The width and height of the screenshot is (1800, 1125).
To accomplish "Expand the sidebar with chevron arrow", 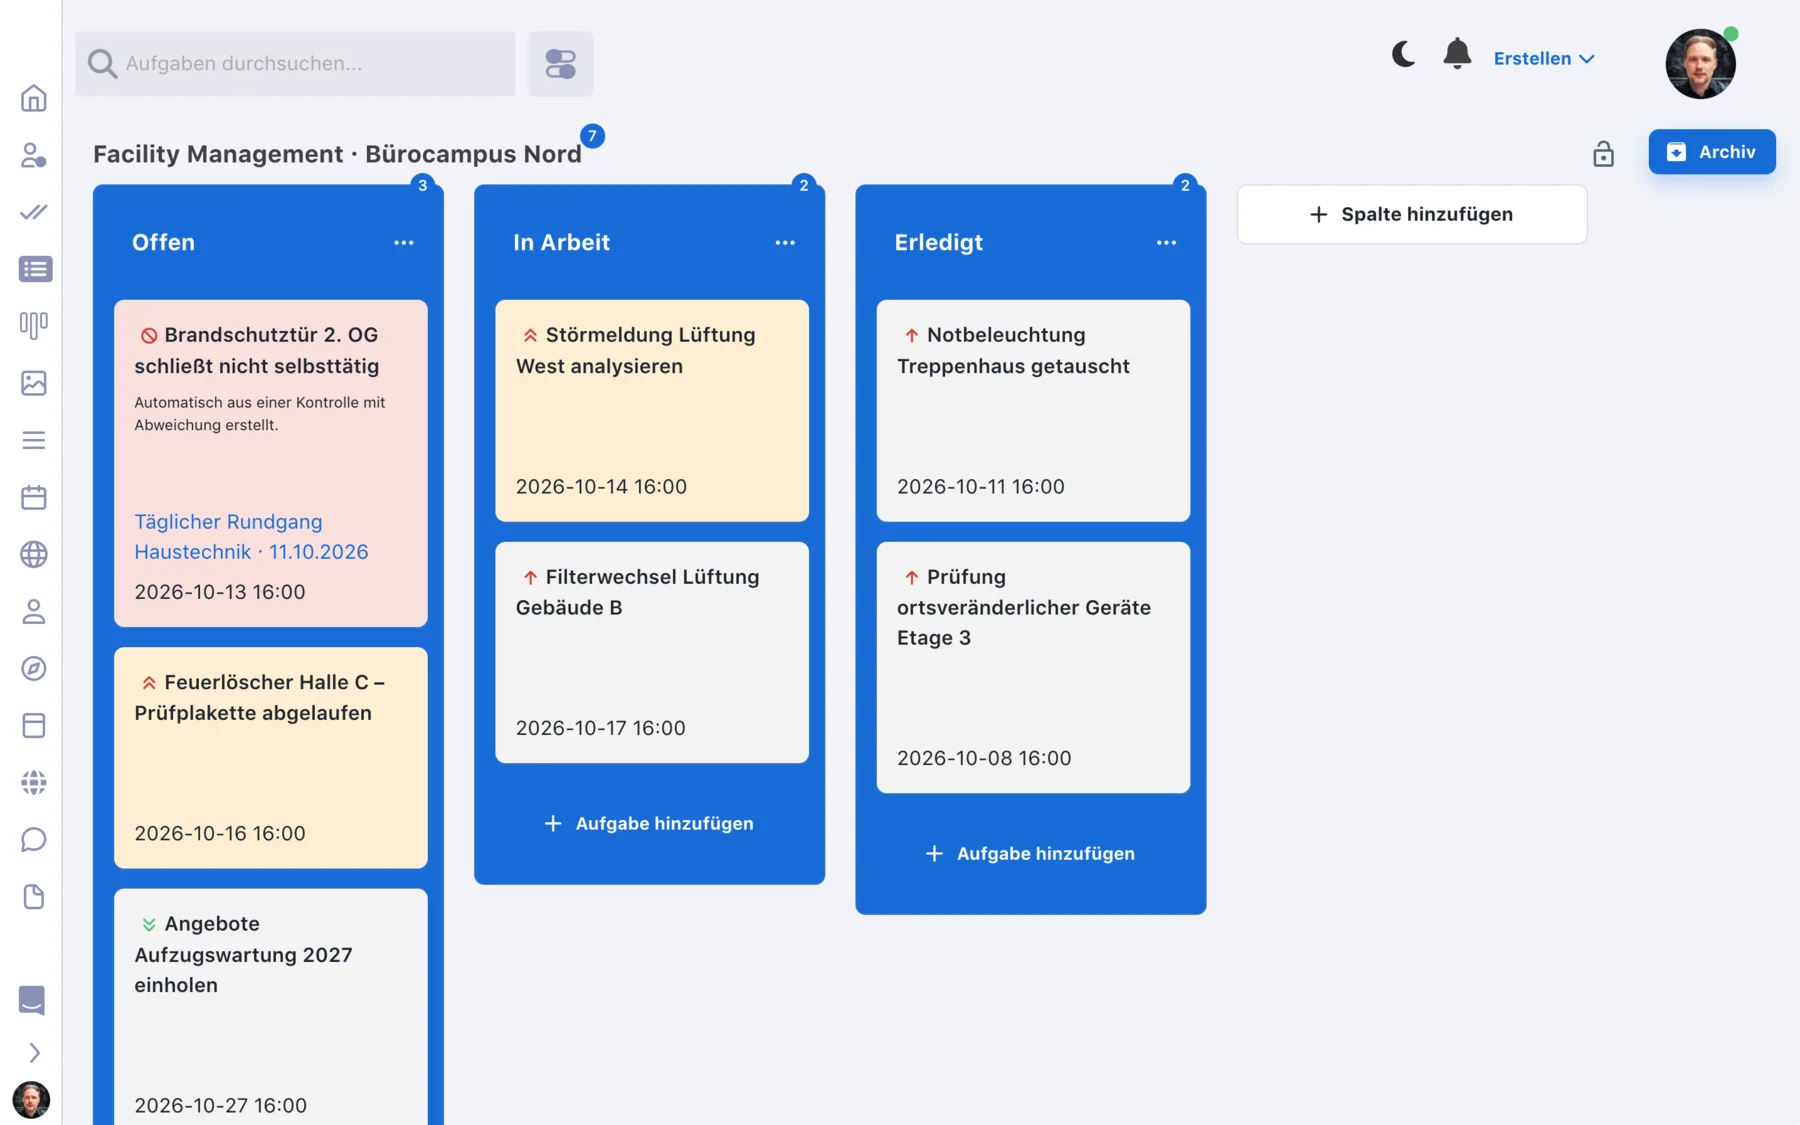I will coord(34,1053).
